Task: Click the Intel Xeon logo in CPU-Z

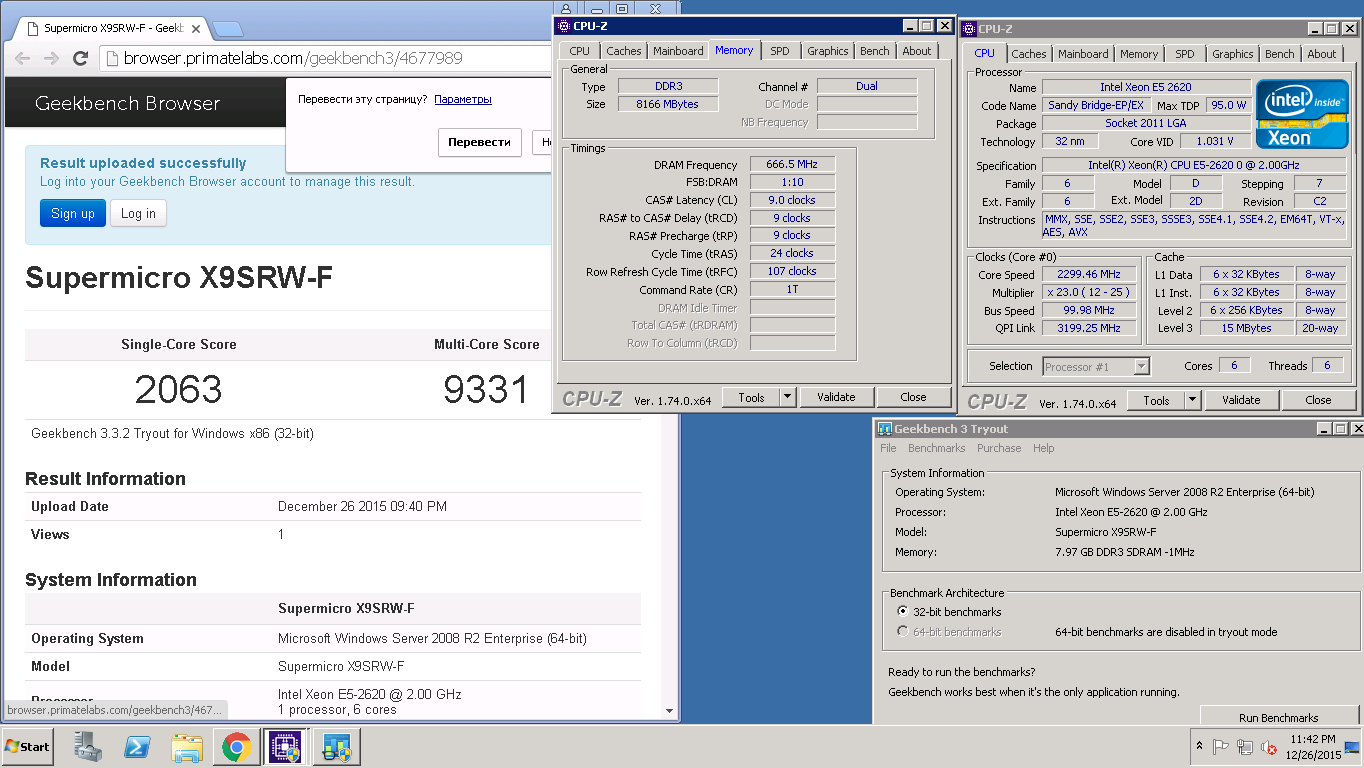Action: pyautogui.click(x=1300, y=115)
